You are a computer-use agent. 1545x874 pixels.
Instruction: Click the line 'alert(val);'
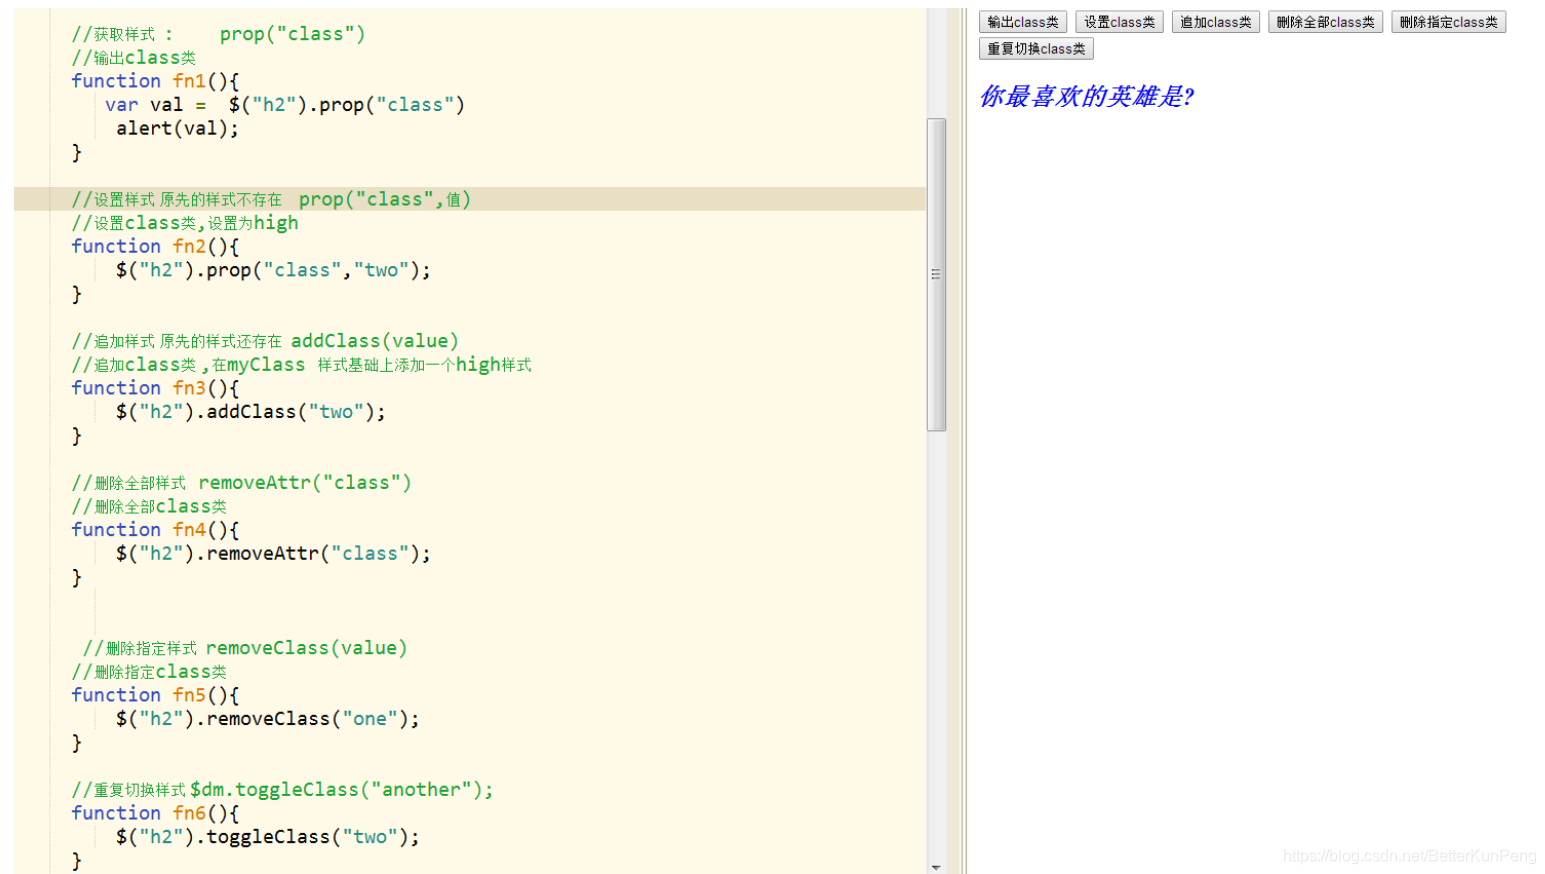tap(177, 128)
